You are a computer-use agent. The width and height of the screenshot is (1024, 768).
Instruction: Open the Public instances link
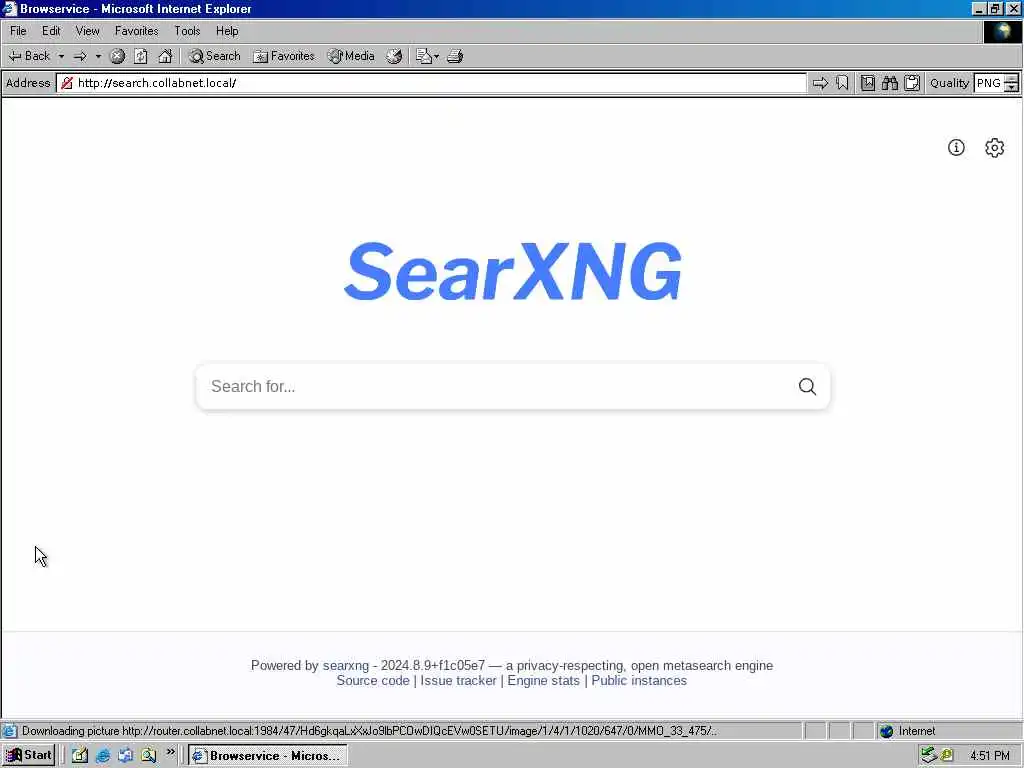coord(639,680)
